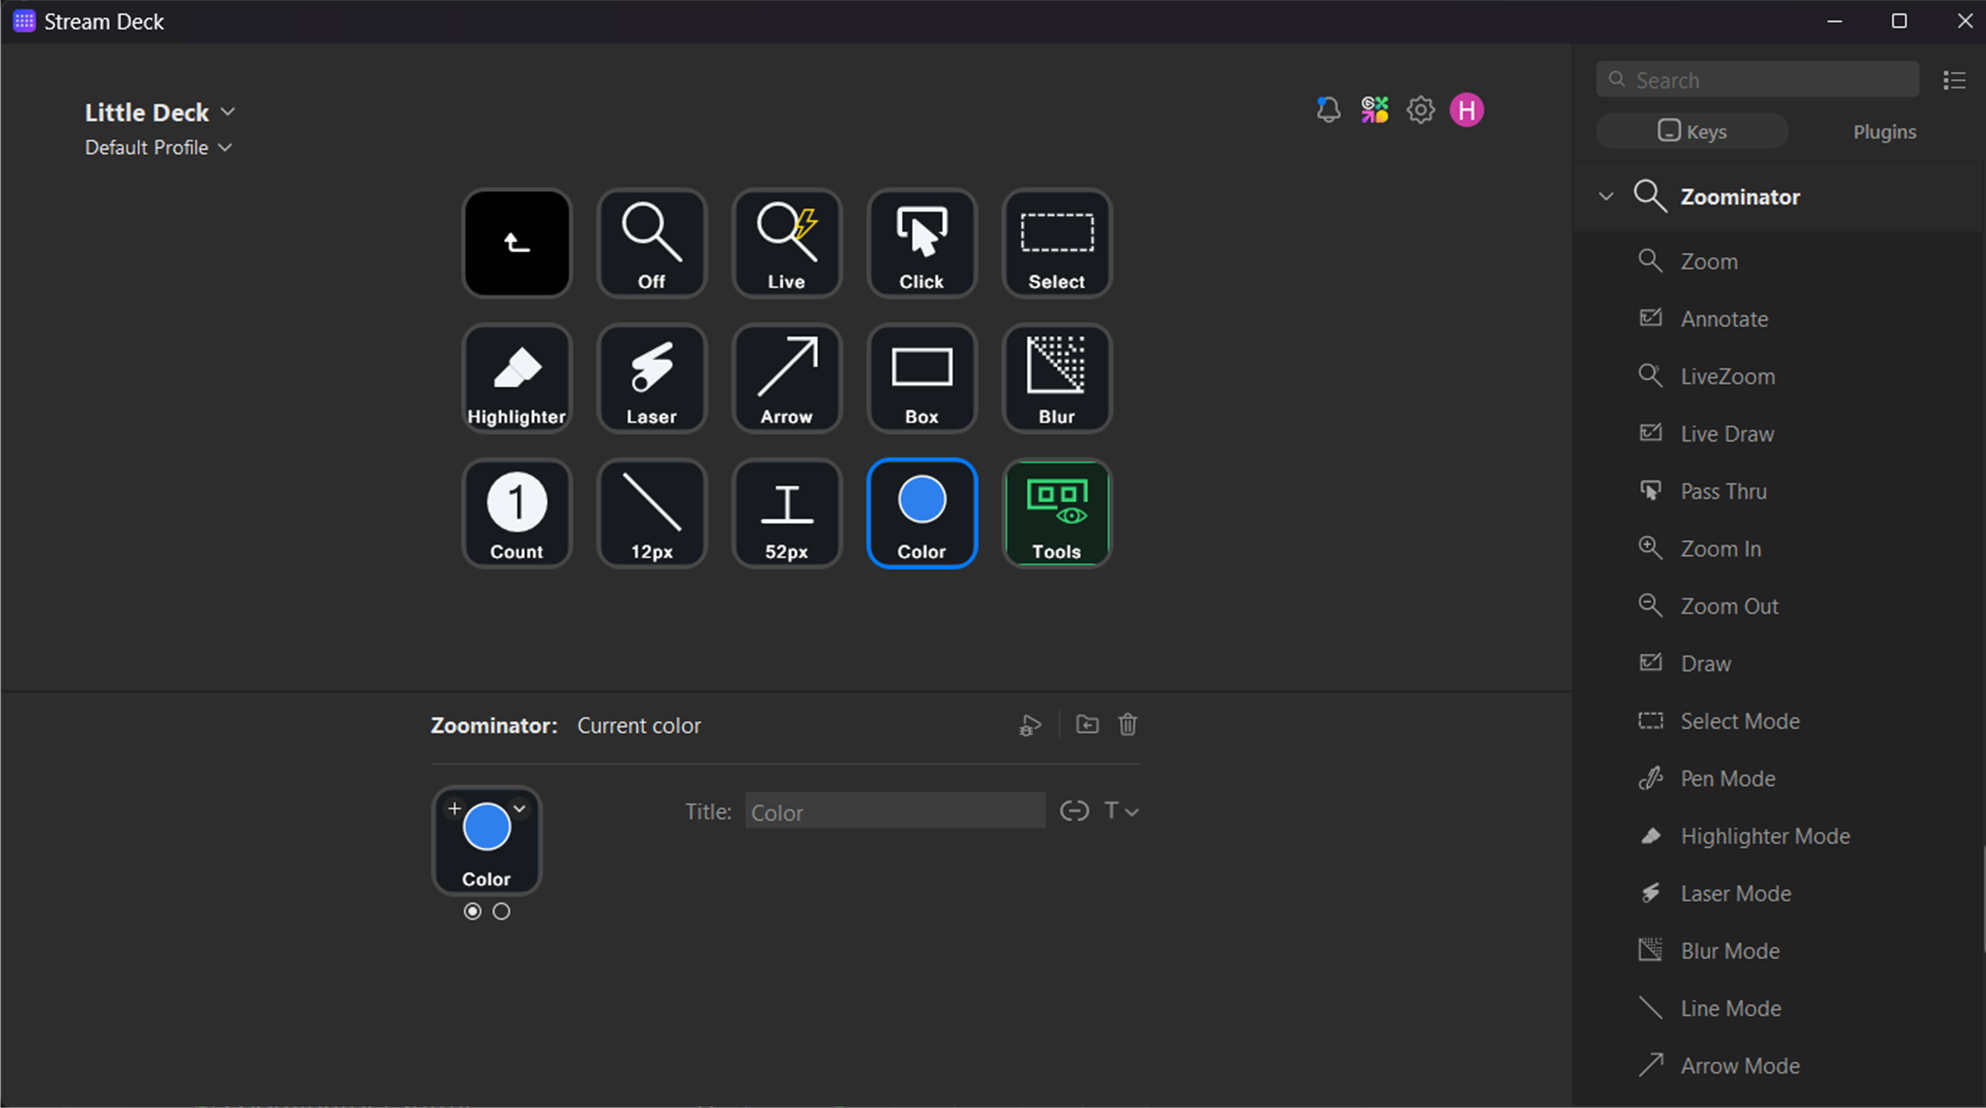The image size is (1986, 1108).
Task: Select the Blur key
Action: click(x=1056, y=378)
